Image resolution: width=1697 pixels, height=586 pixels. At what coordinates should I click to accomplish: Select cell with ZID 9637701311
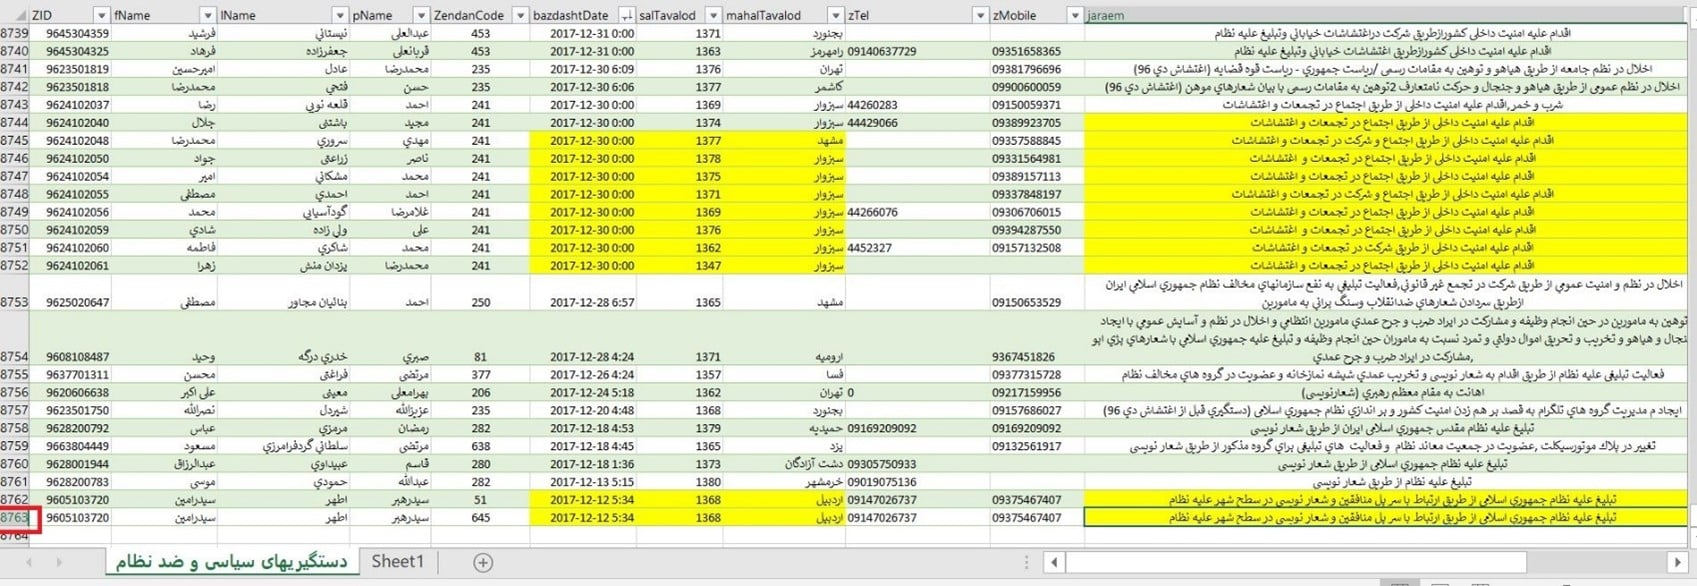click(x=69, y=374)
